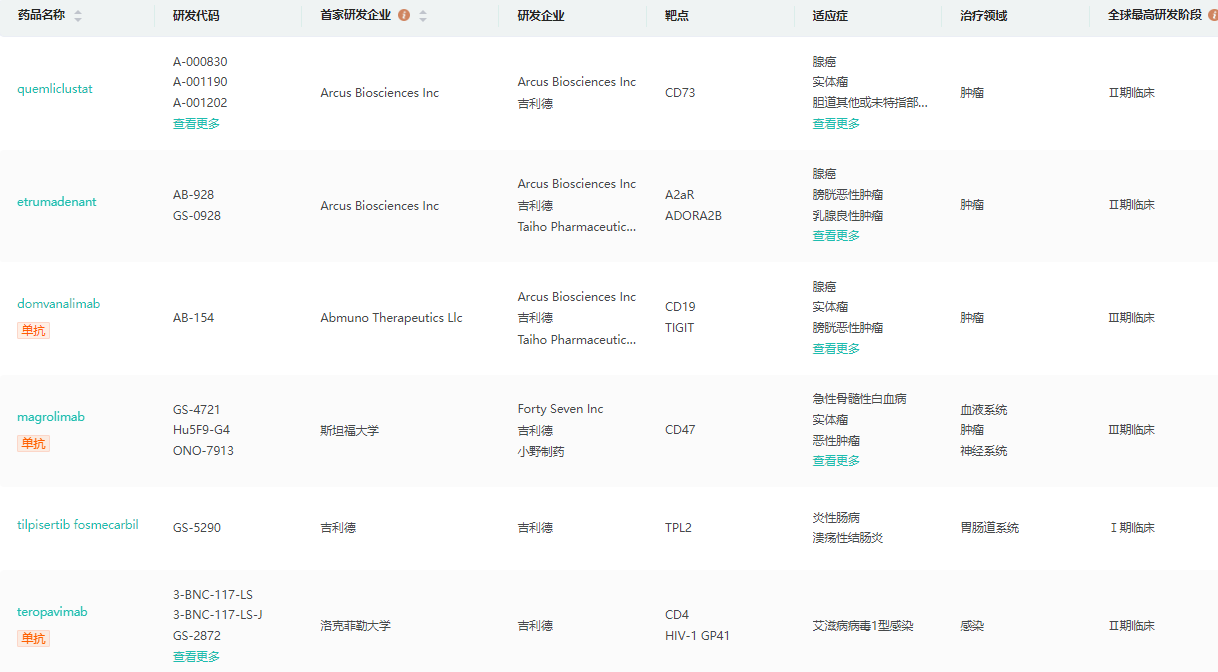Click the 靶点 column header
The width and height of the screenshot is (1218, 672).
point(677,16)
